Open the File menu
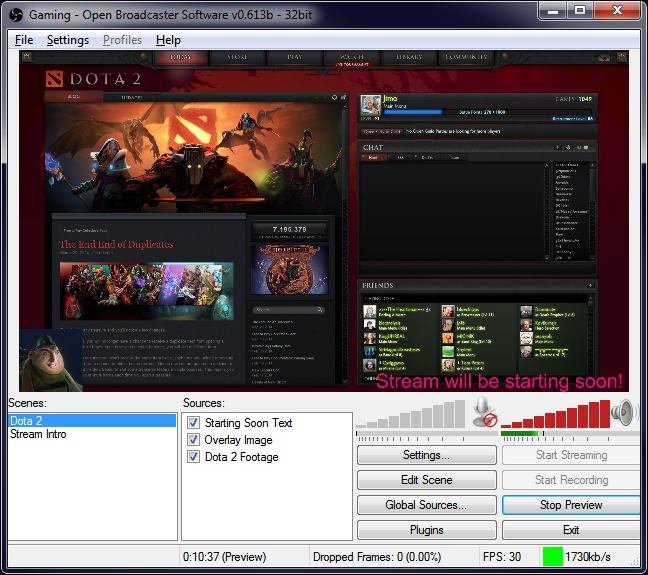Viewport: 648px width, 575px height. click(x=24, y=40)
